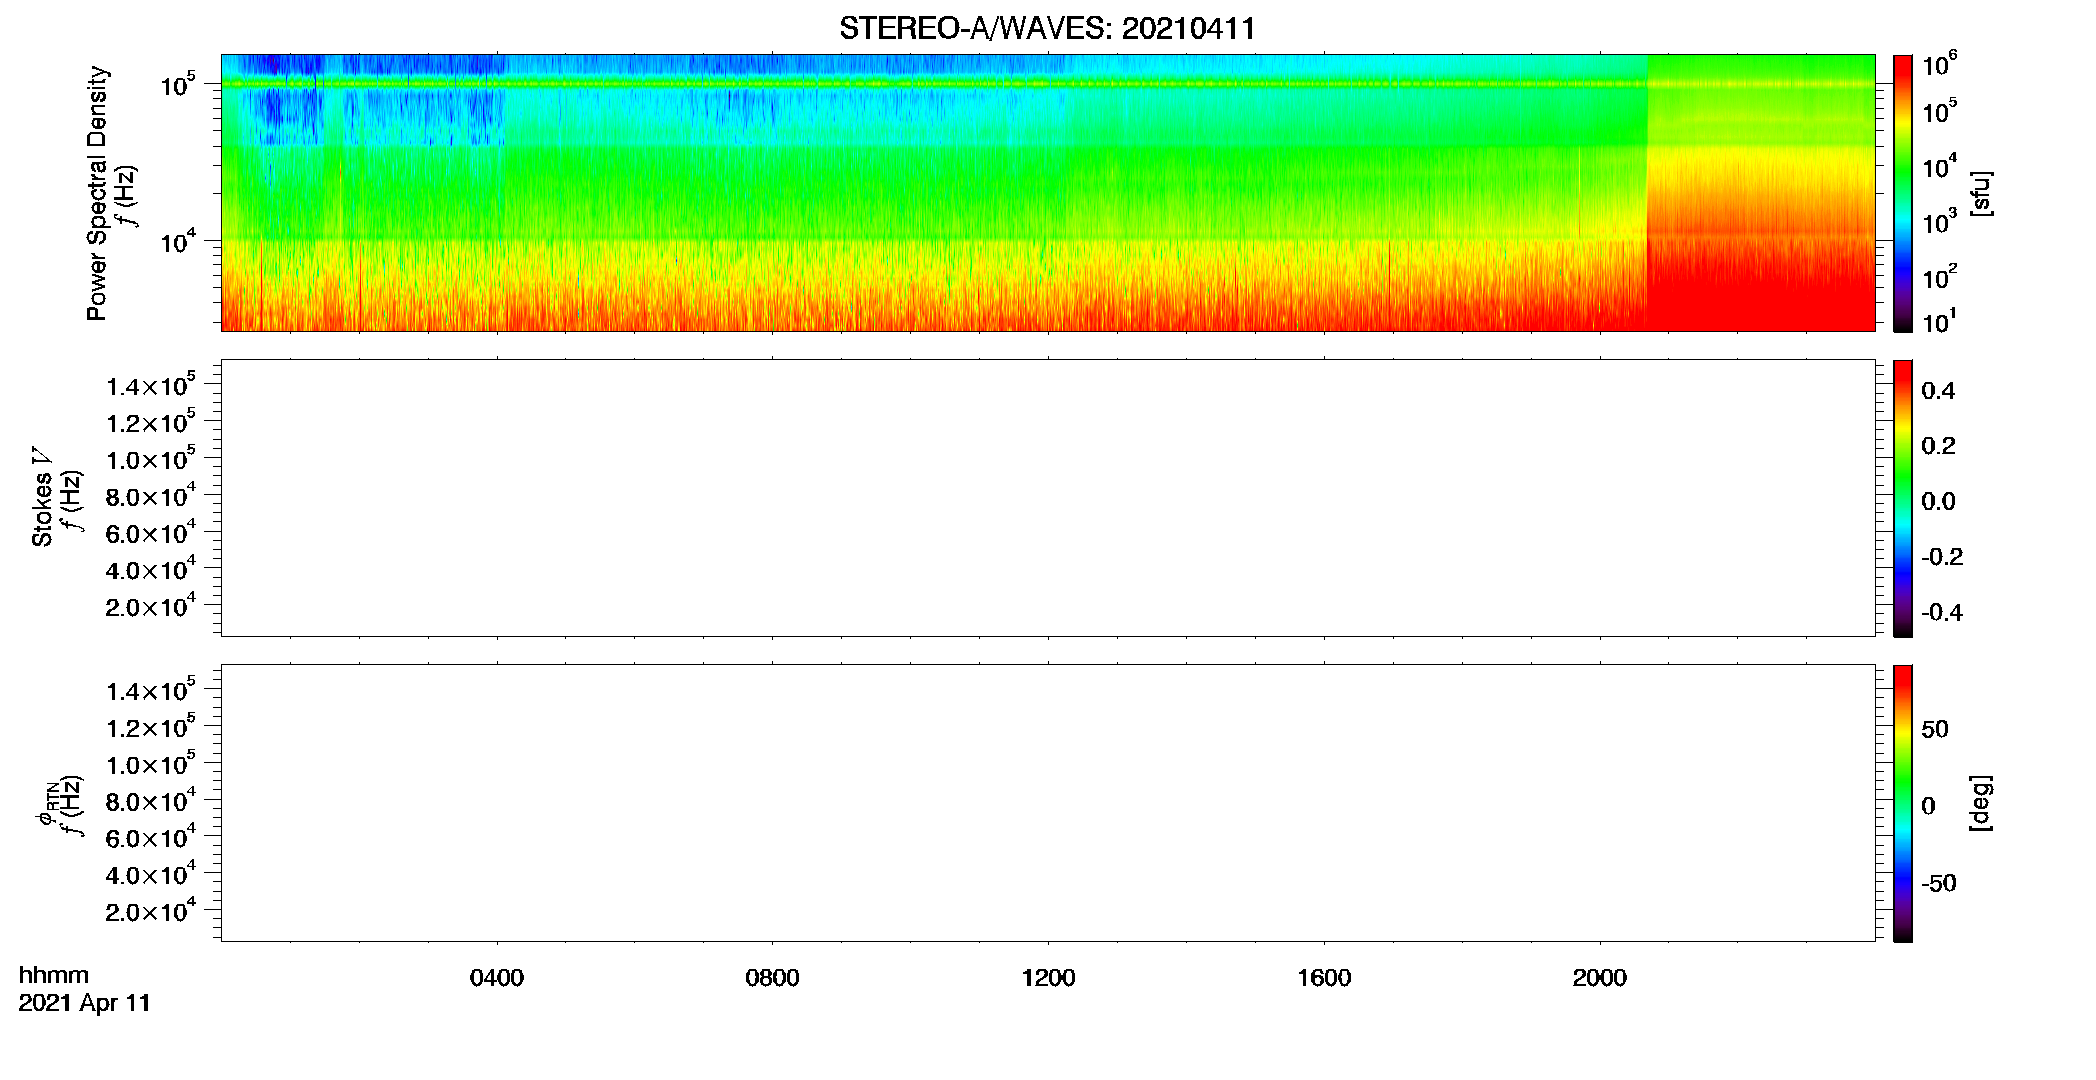Click the 50 label on degrees color bar
The height and width of the screenshot is (1080, 2096).
click(1935, 729)
